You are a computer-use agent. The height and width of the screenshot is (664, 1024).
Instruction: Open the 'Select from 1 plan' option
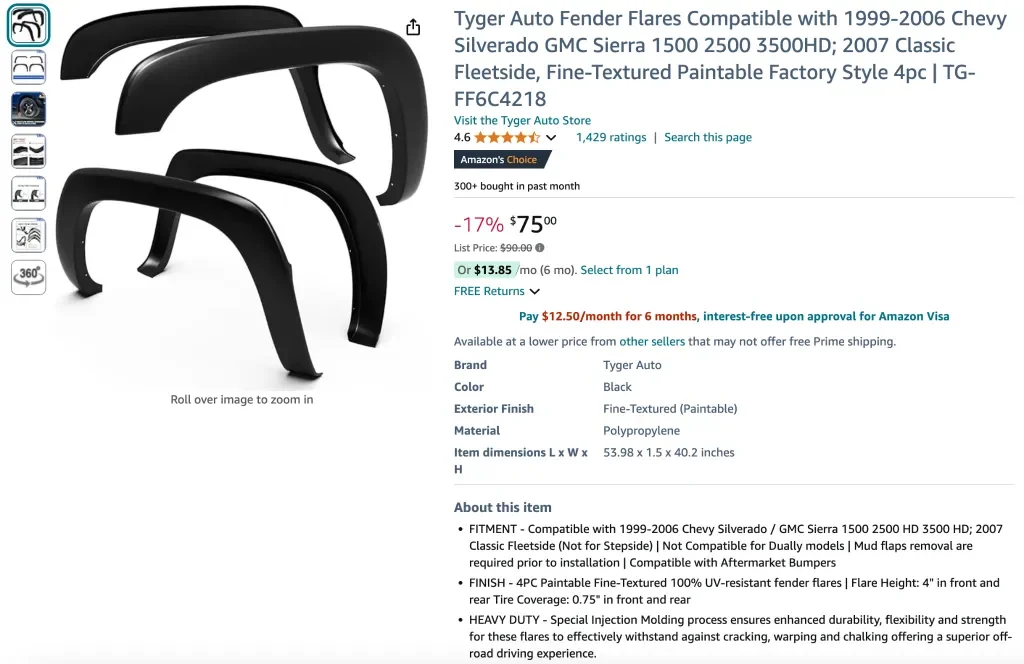tap(629, 270)
